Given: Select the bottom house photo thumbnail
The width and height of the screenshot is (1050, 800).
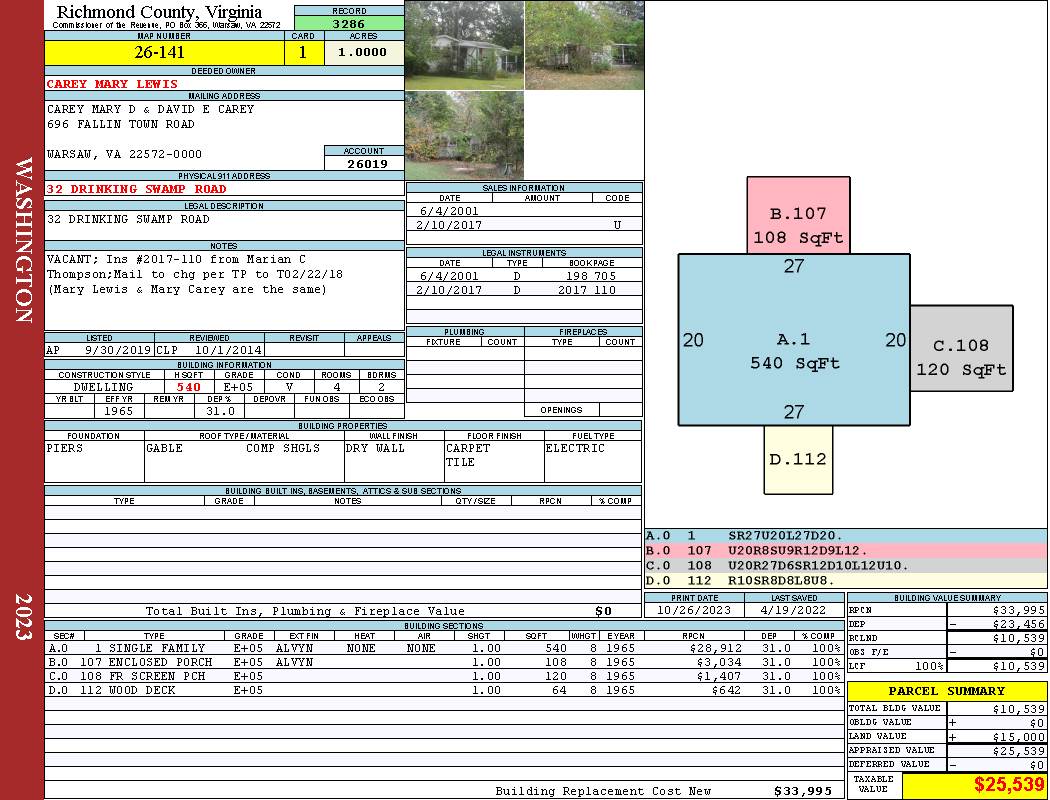Looking at the screenshot, I should pos(464,135).
